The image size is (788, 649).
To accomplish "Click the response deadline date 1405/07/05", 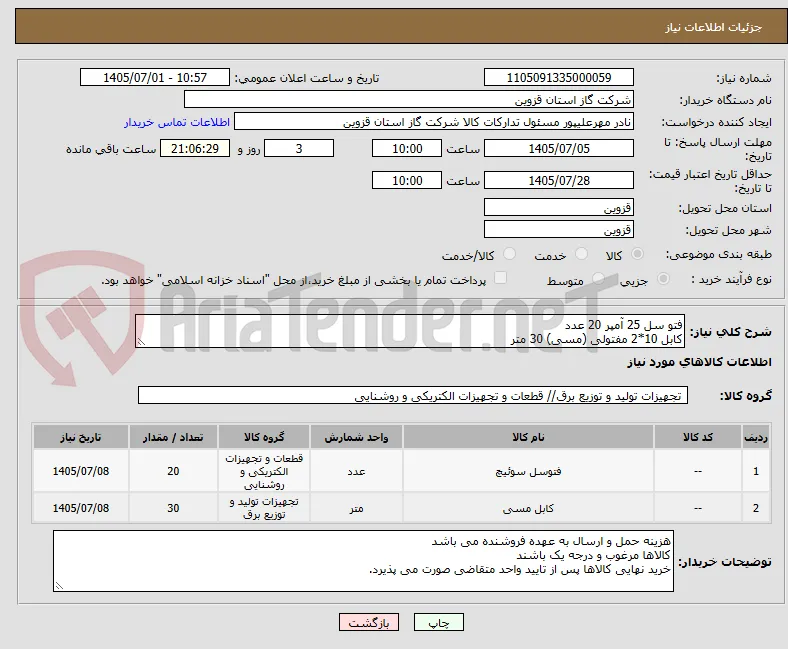I will coord(559,148).
